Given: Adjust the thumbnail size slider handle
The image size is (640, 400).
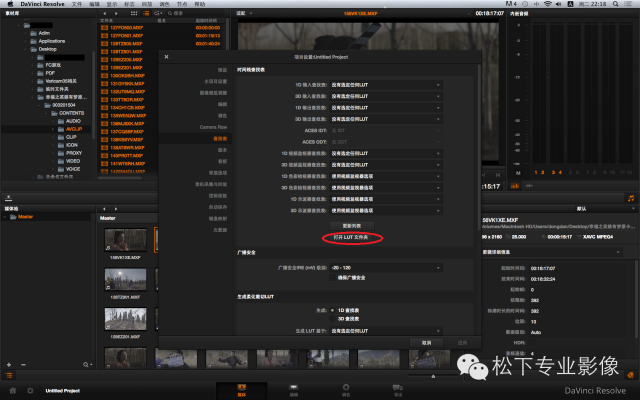Looking at the screenshot, I should coord(433,376).
